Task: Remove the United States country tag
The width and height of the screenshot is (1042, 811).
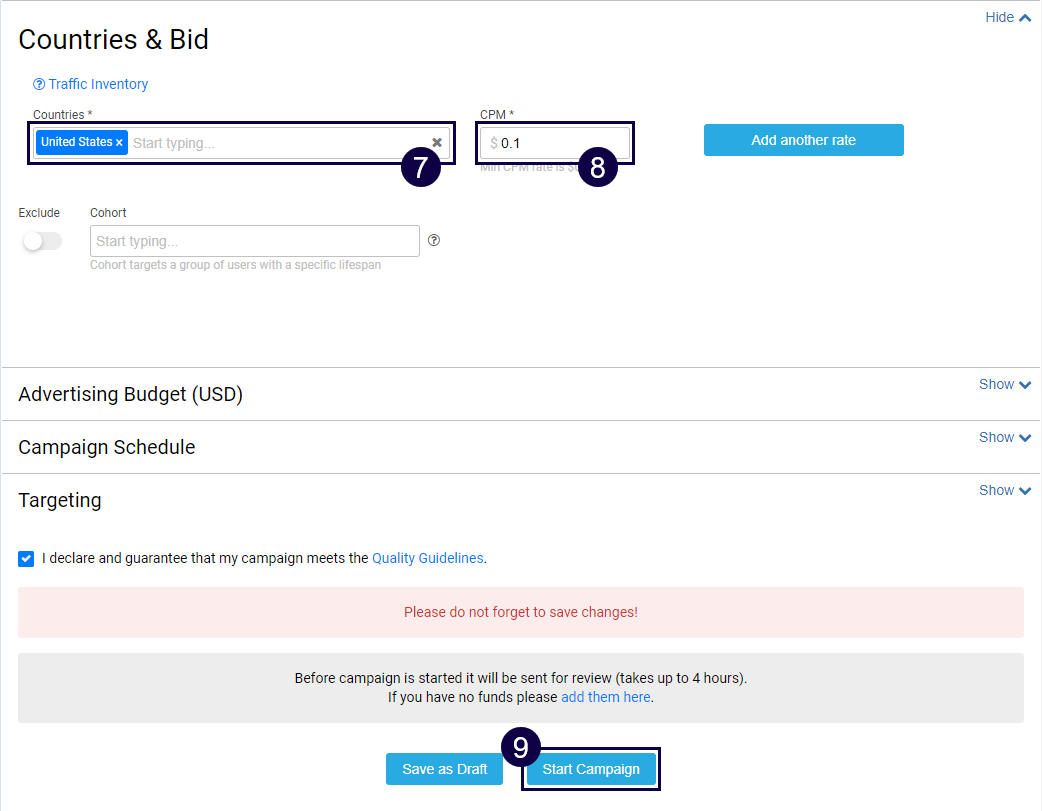Action: 119,143
